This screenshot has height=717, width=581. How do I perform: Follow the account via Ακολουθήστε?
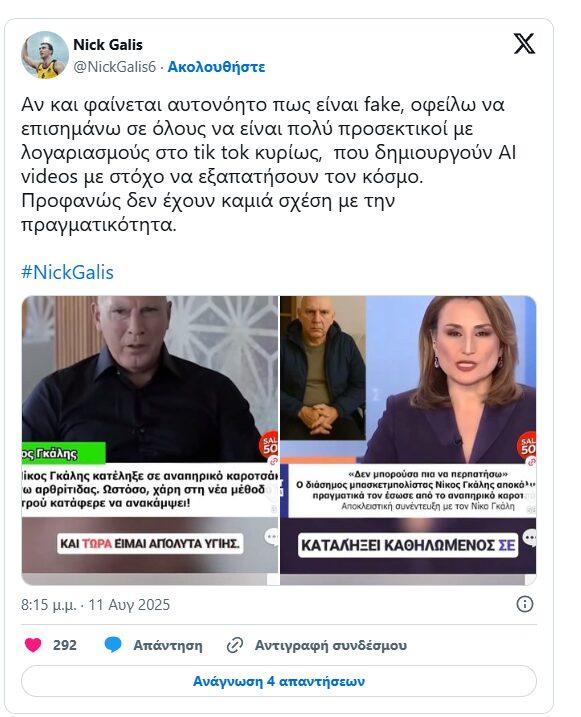[216, 67]
